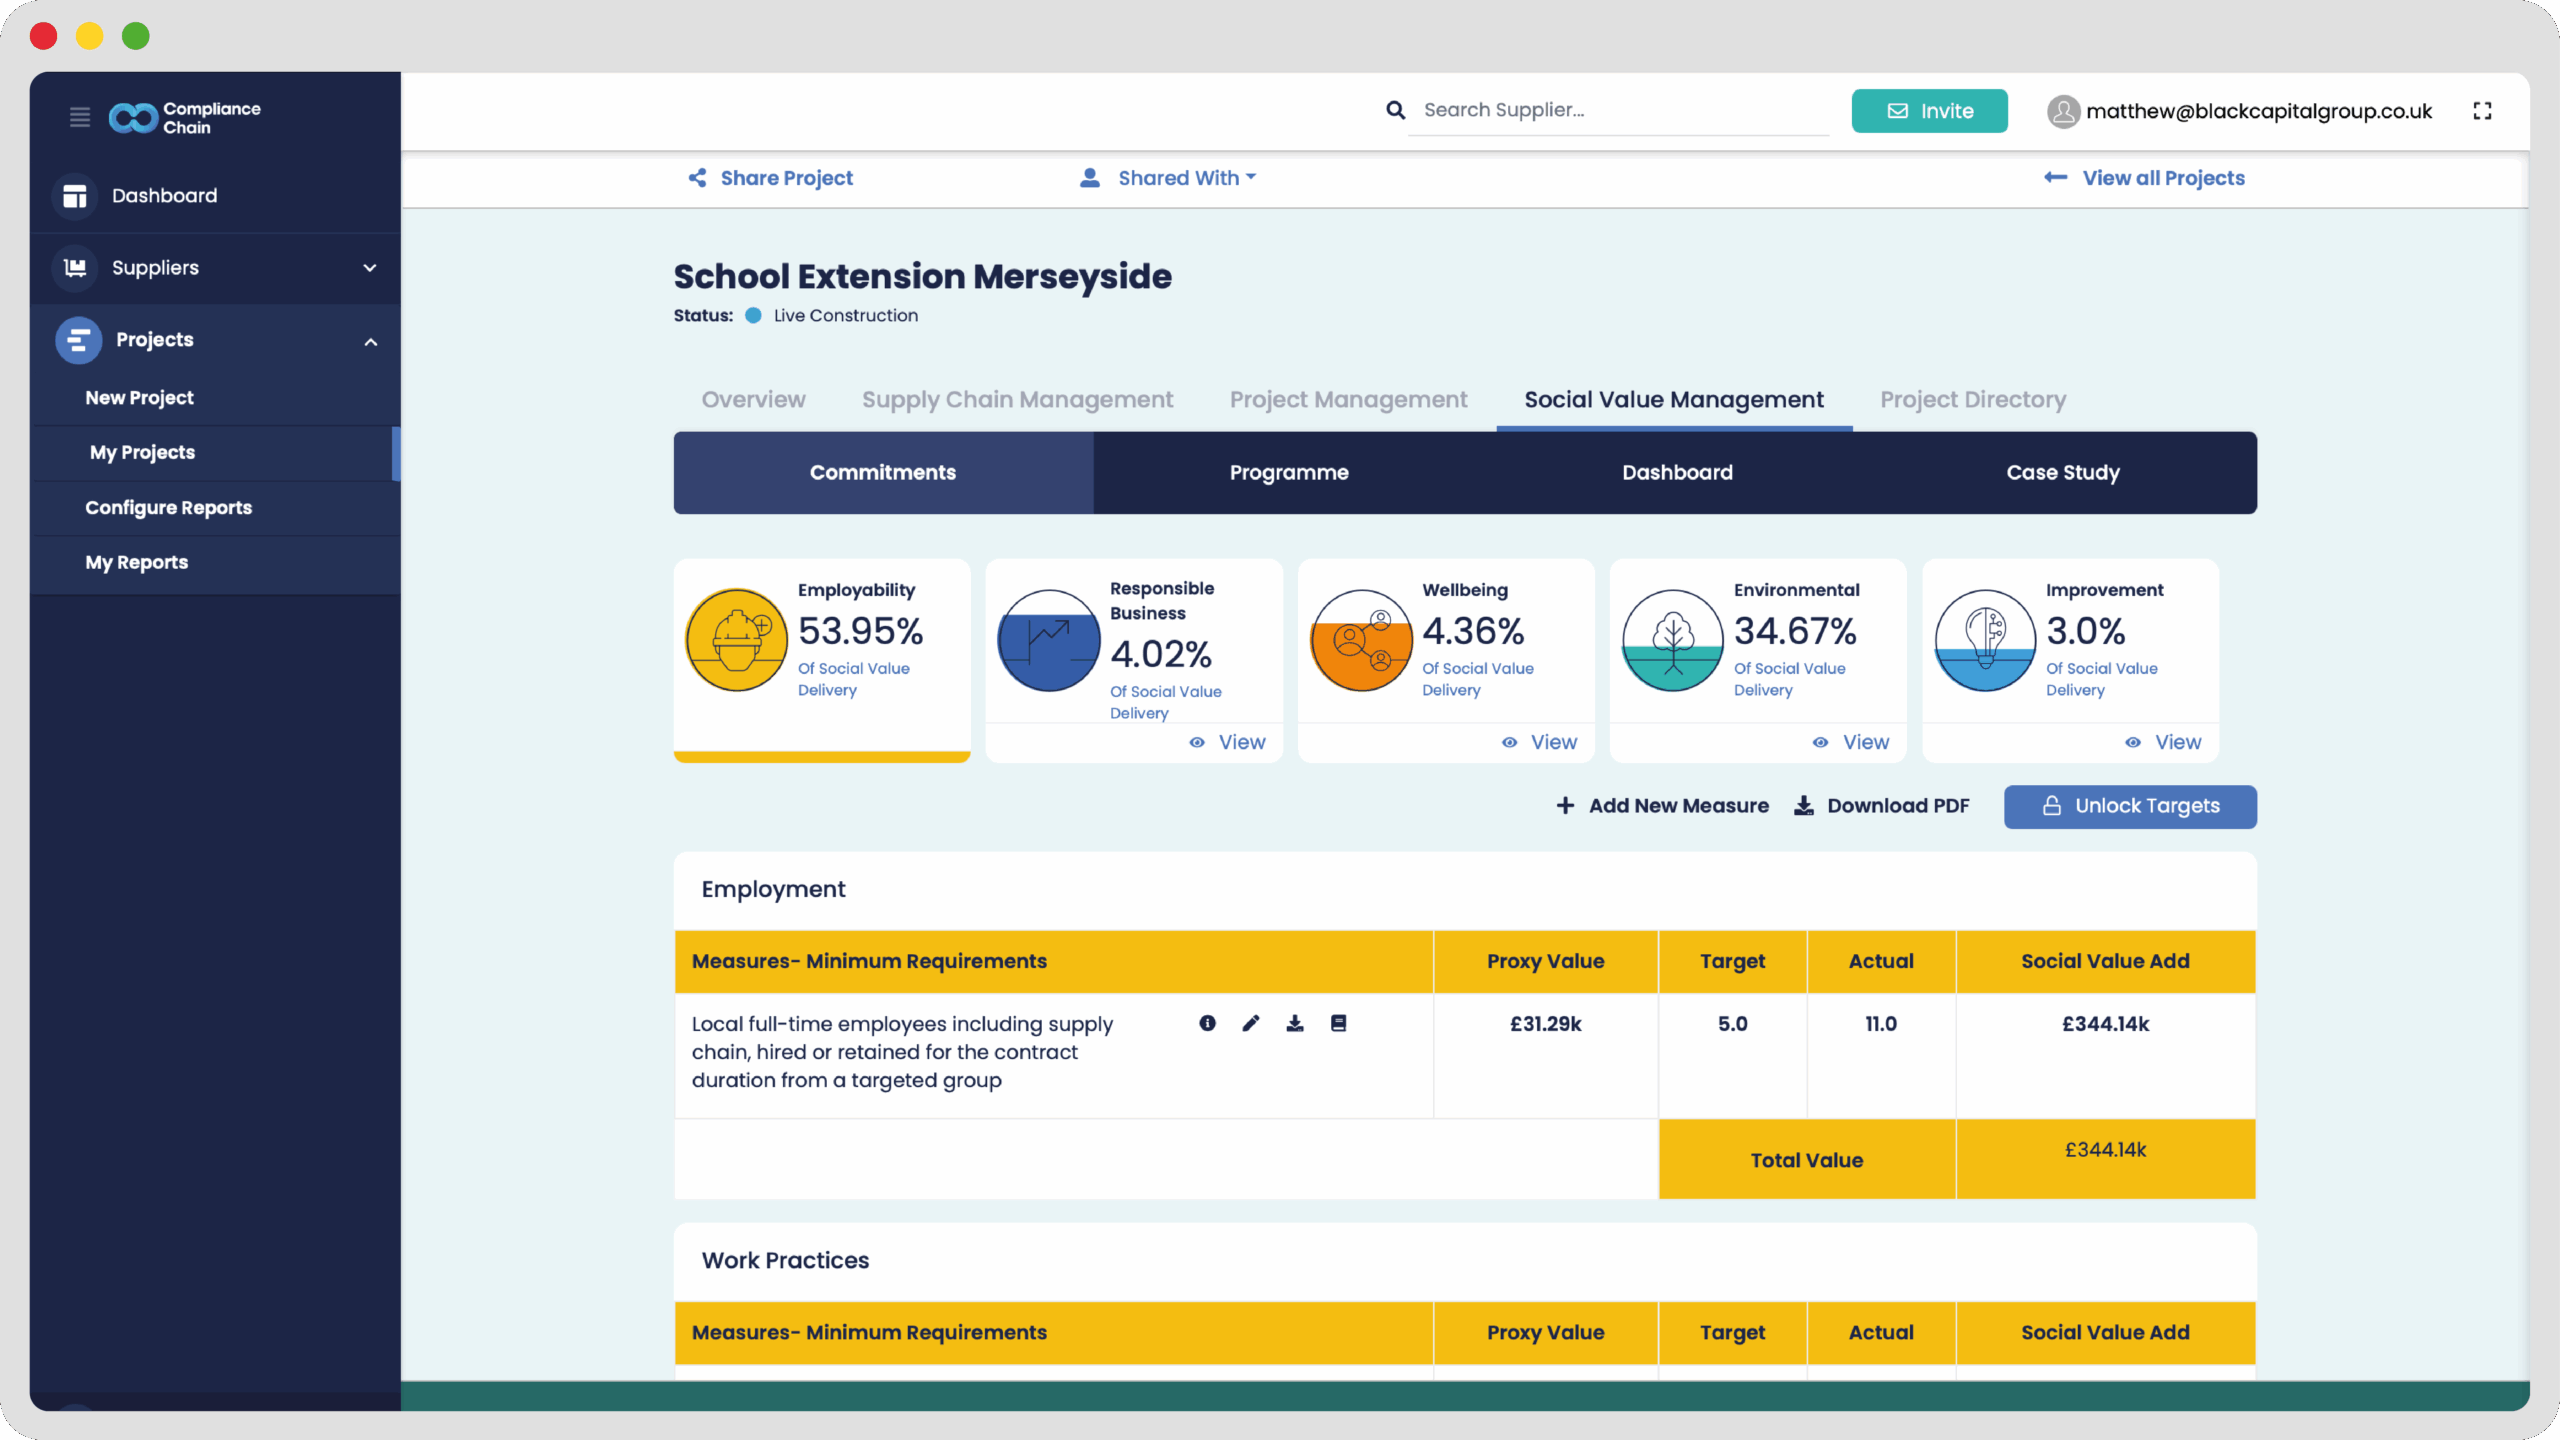Click the Employability hard hat icon

(x=736, y=640)
